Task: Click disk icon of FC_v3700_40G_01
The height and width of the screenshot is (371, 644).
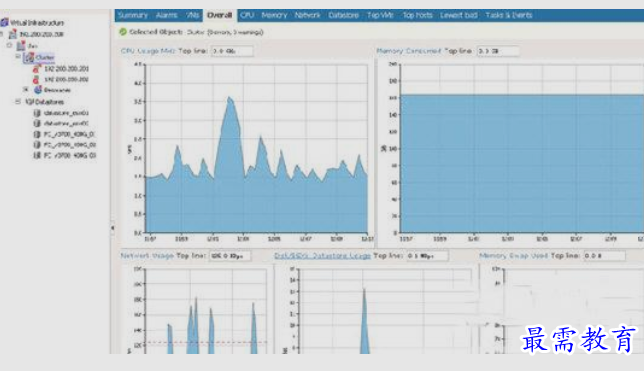Action: click(x=37, y=134)
